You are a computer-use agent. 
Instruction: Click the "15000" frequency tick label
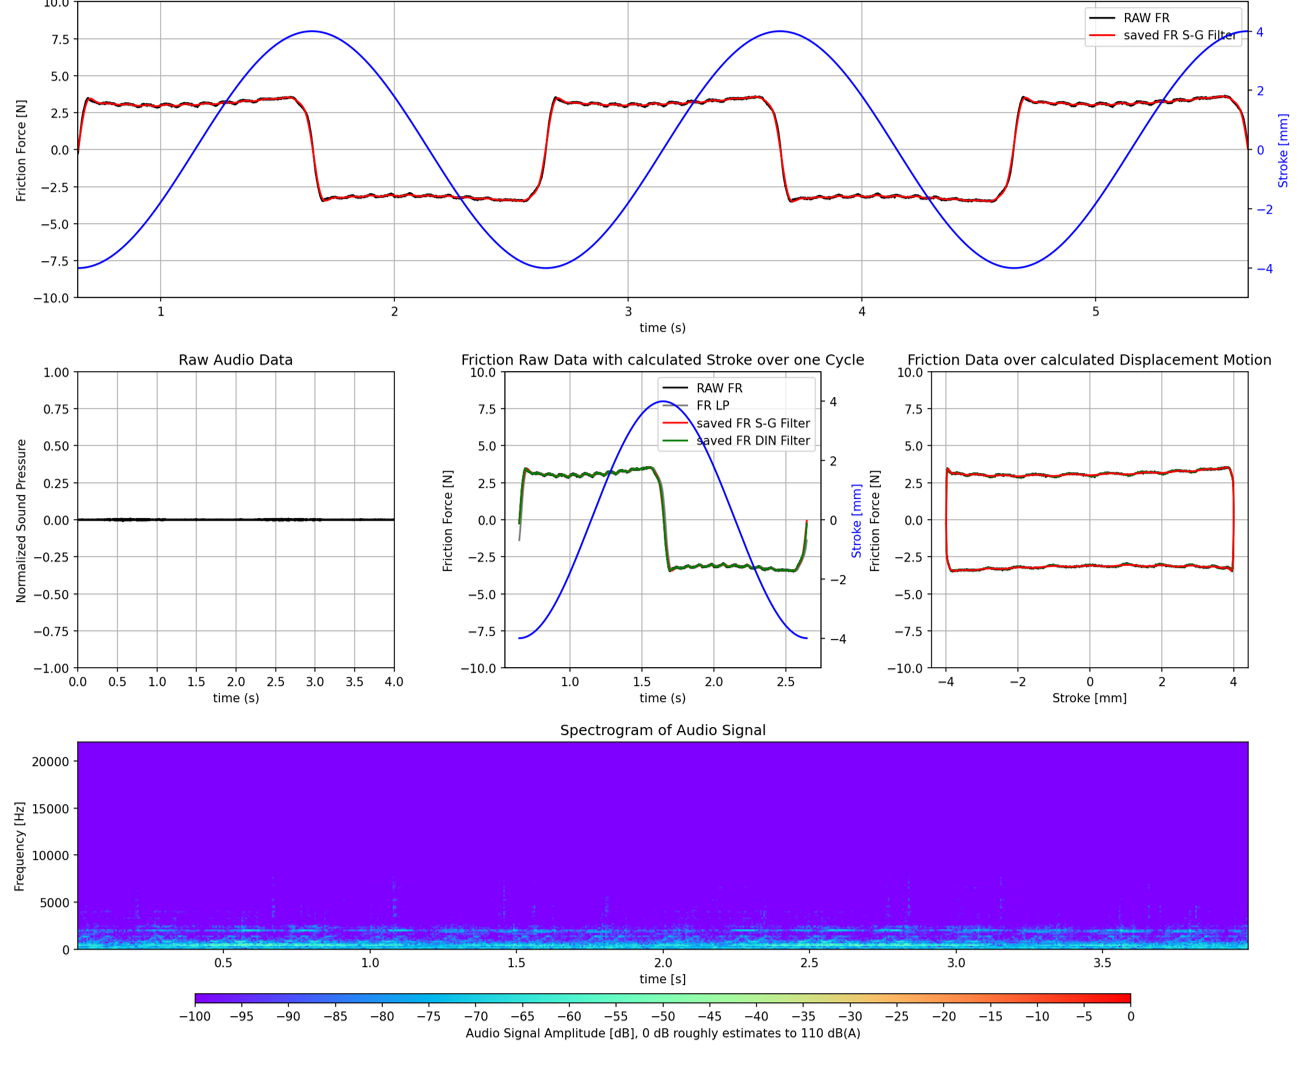coord(51,808)
